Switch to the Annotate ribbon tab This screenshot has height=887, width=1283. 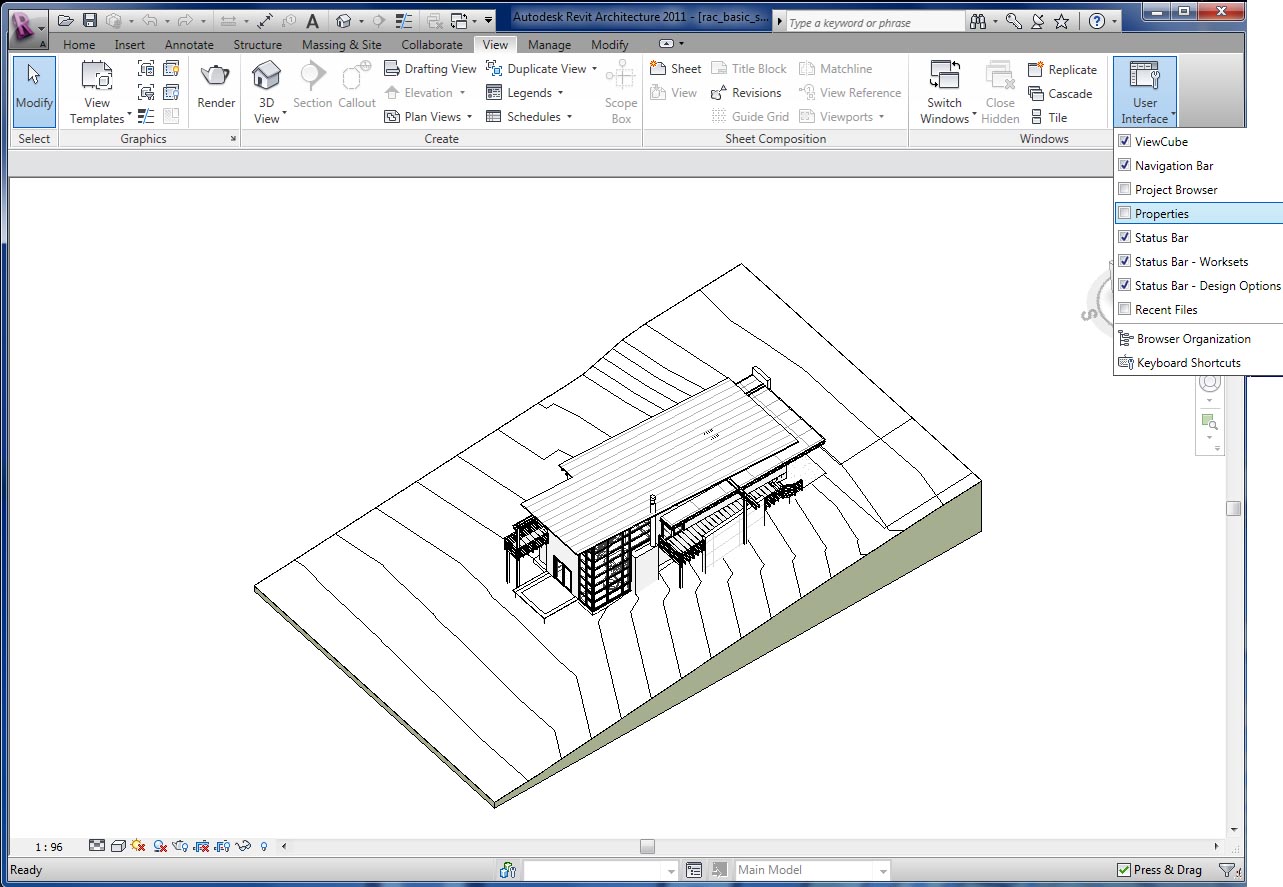pos(189,45)
